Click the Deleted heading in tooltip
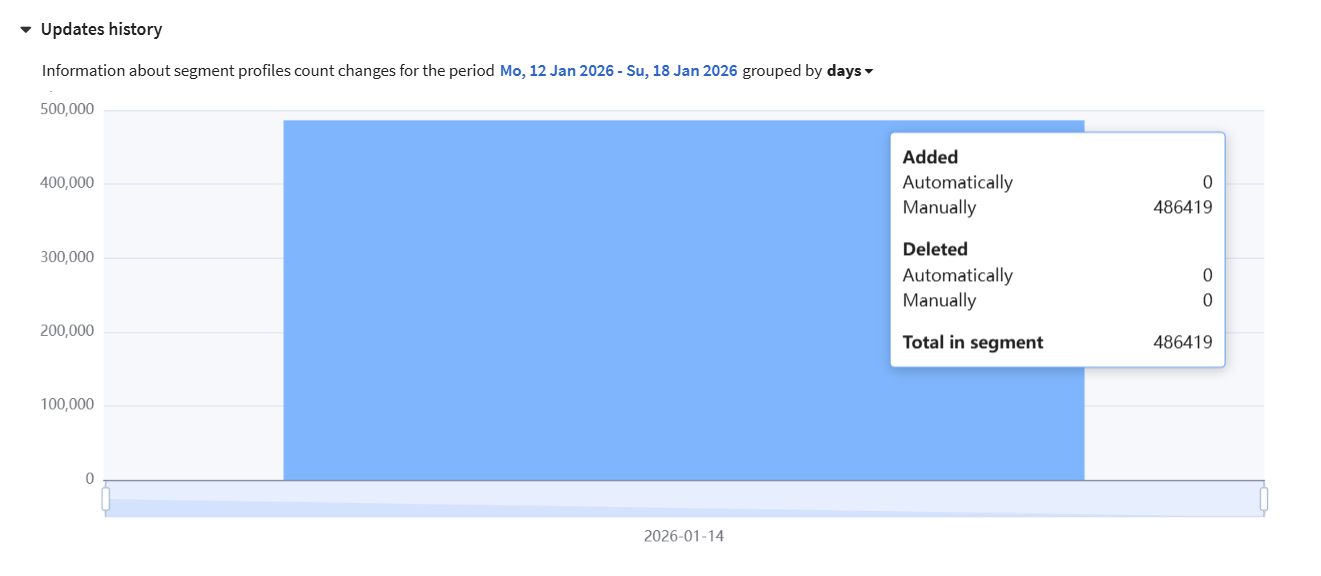1321x576 pixels. pos(935,249)
